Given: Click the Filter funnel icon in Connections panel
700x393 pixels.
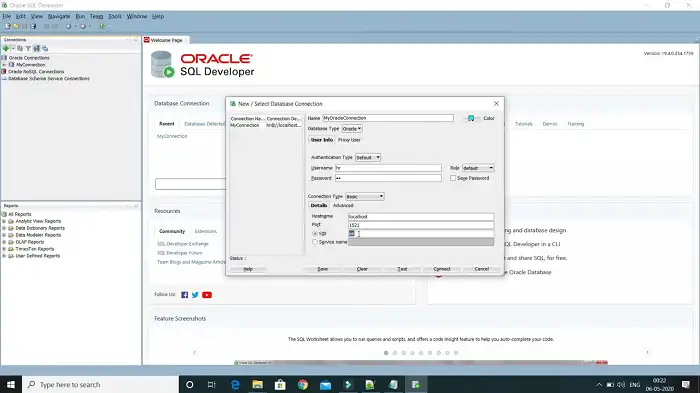Looking at the screenshot, I should pos(28,48).
